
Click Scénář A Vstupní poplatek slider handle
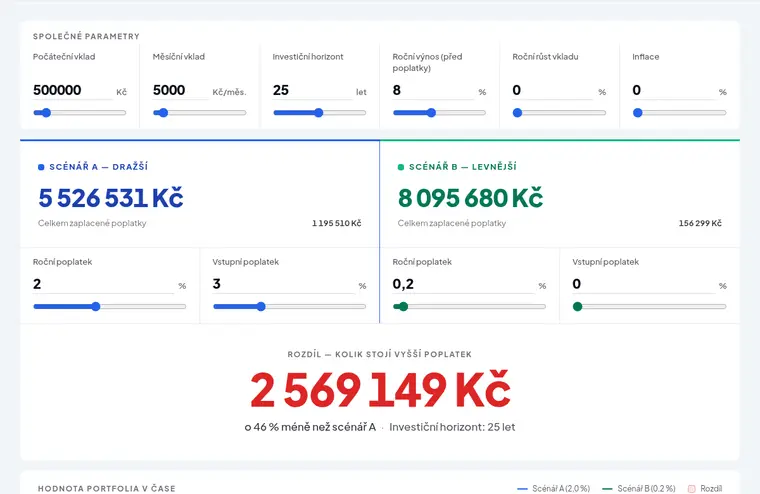[261, 306]
